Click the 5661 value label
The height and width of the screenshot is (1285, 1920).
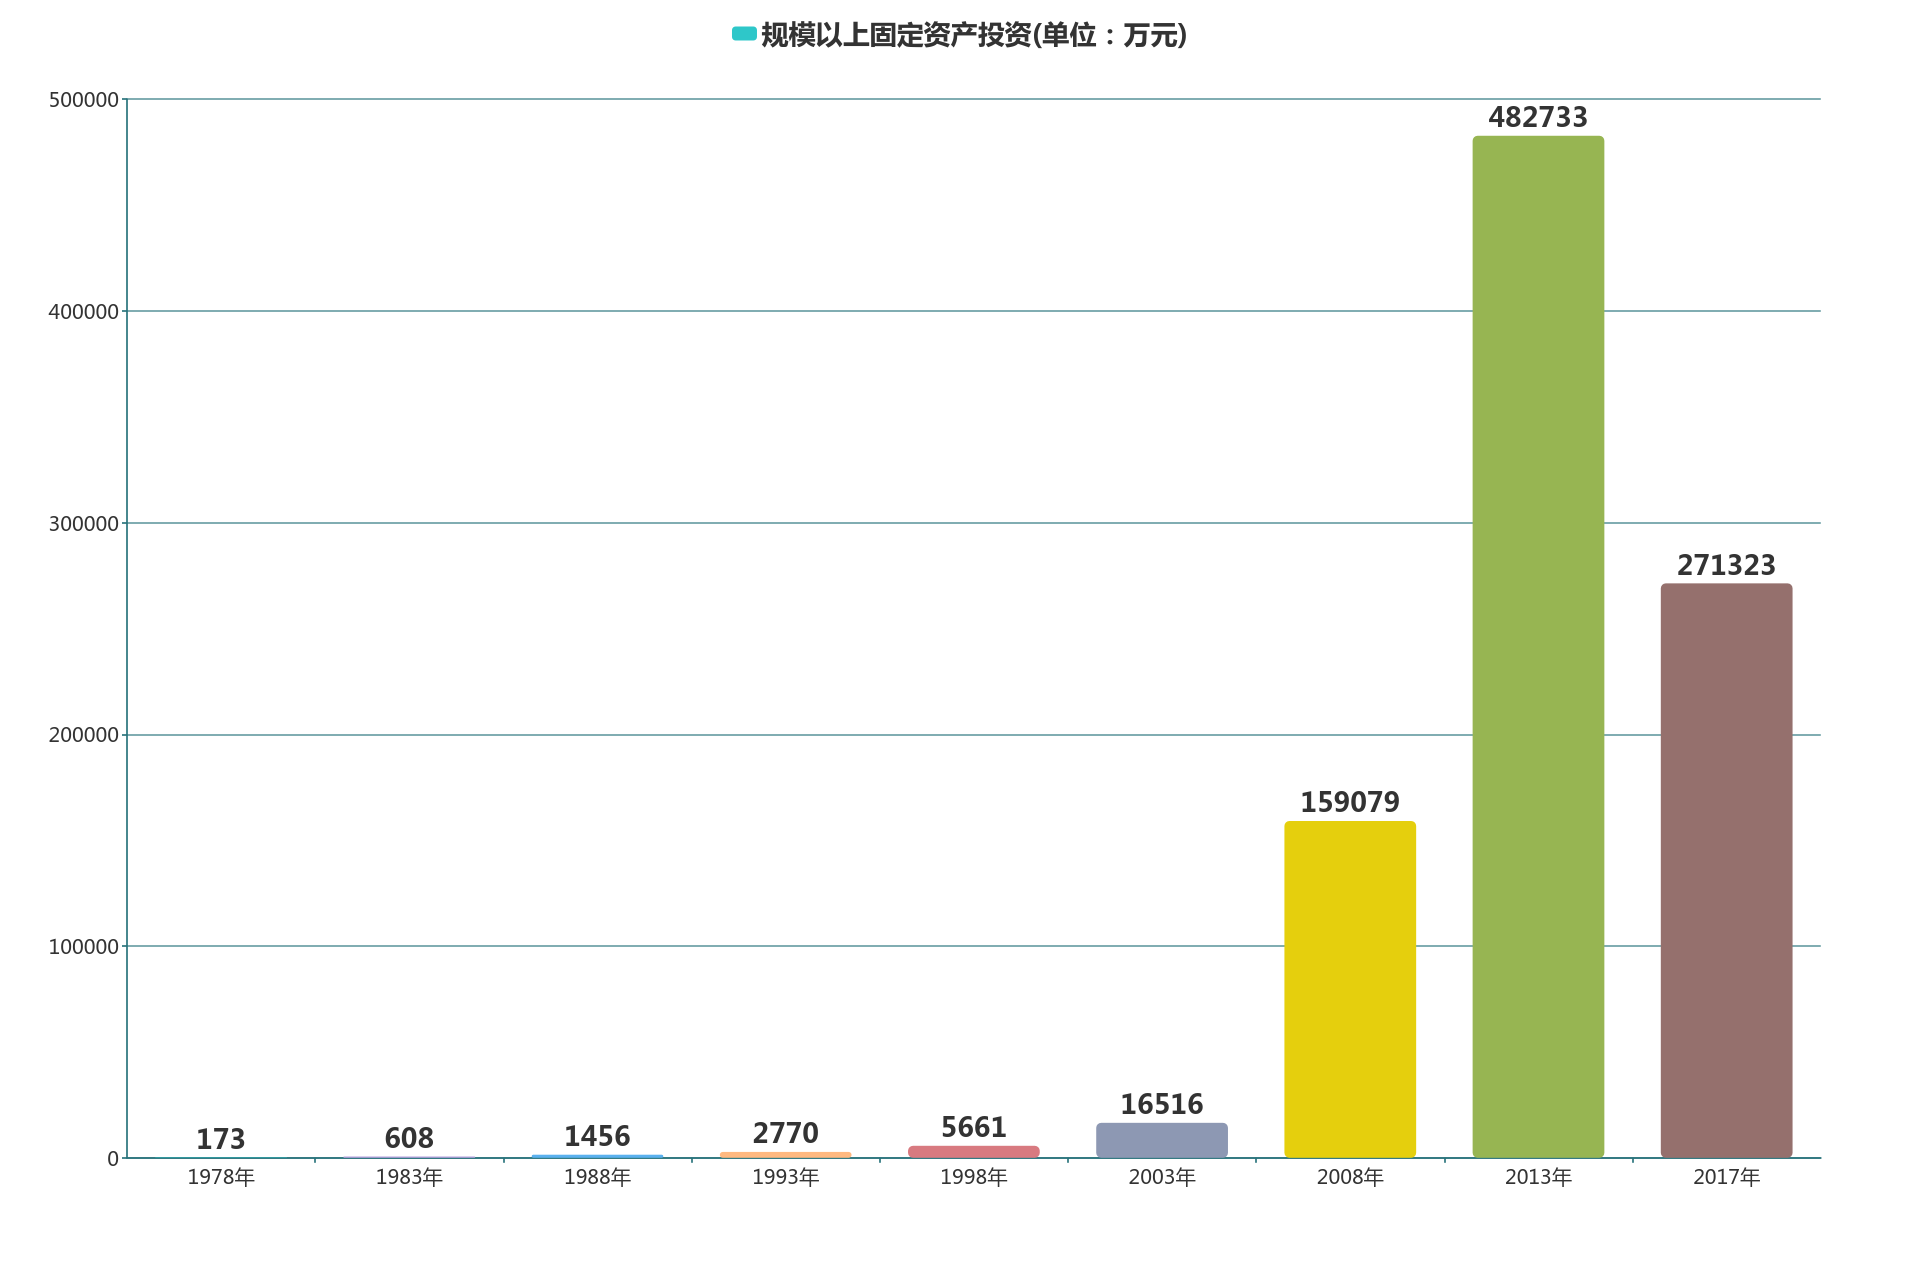[x=973, y=1127]
